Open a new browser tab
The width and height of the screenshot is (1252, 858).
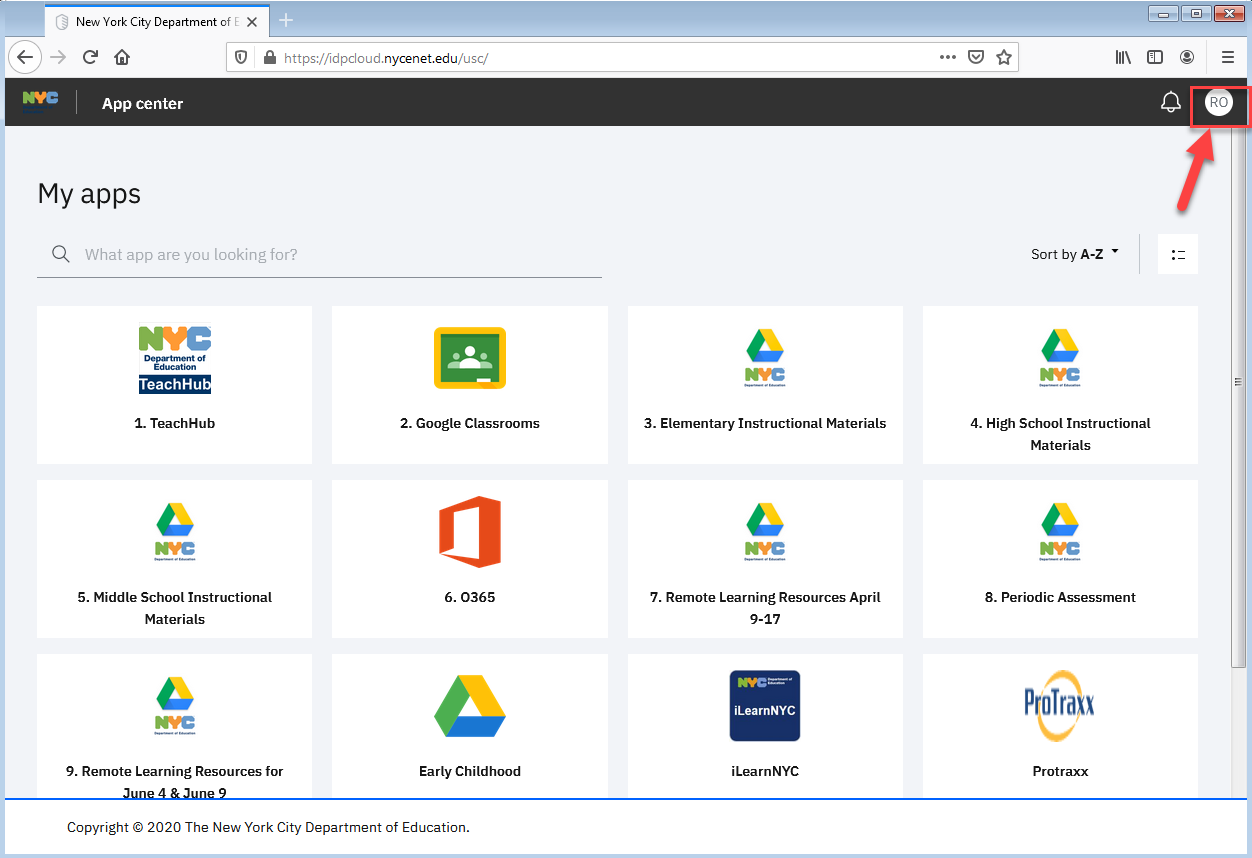pos(287,20)
